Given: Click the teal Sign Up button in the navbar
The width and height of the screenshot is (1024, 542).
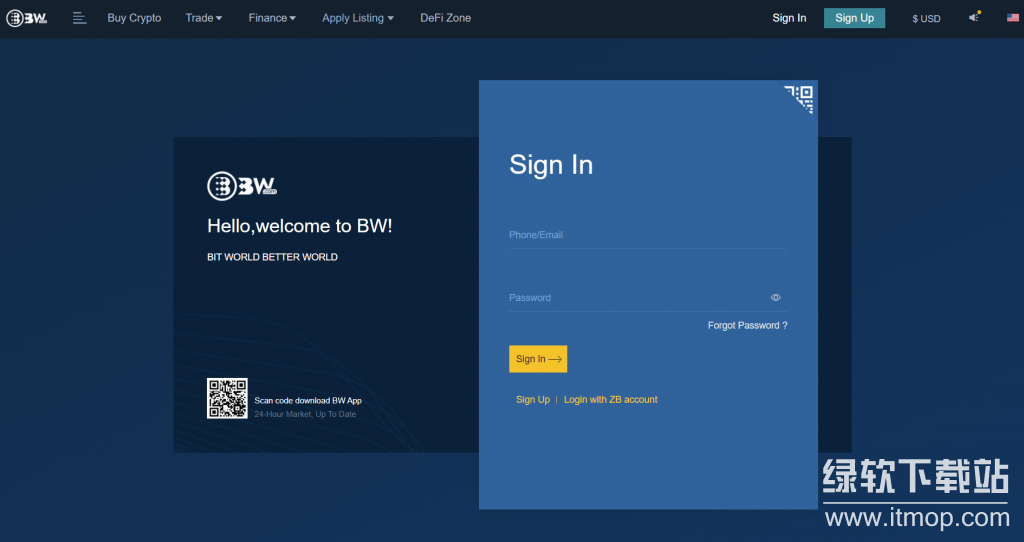Looking at the screenshot, I should click(854, 18).
